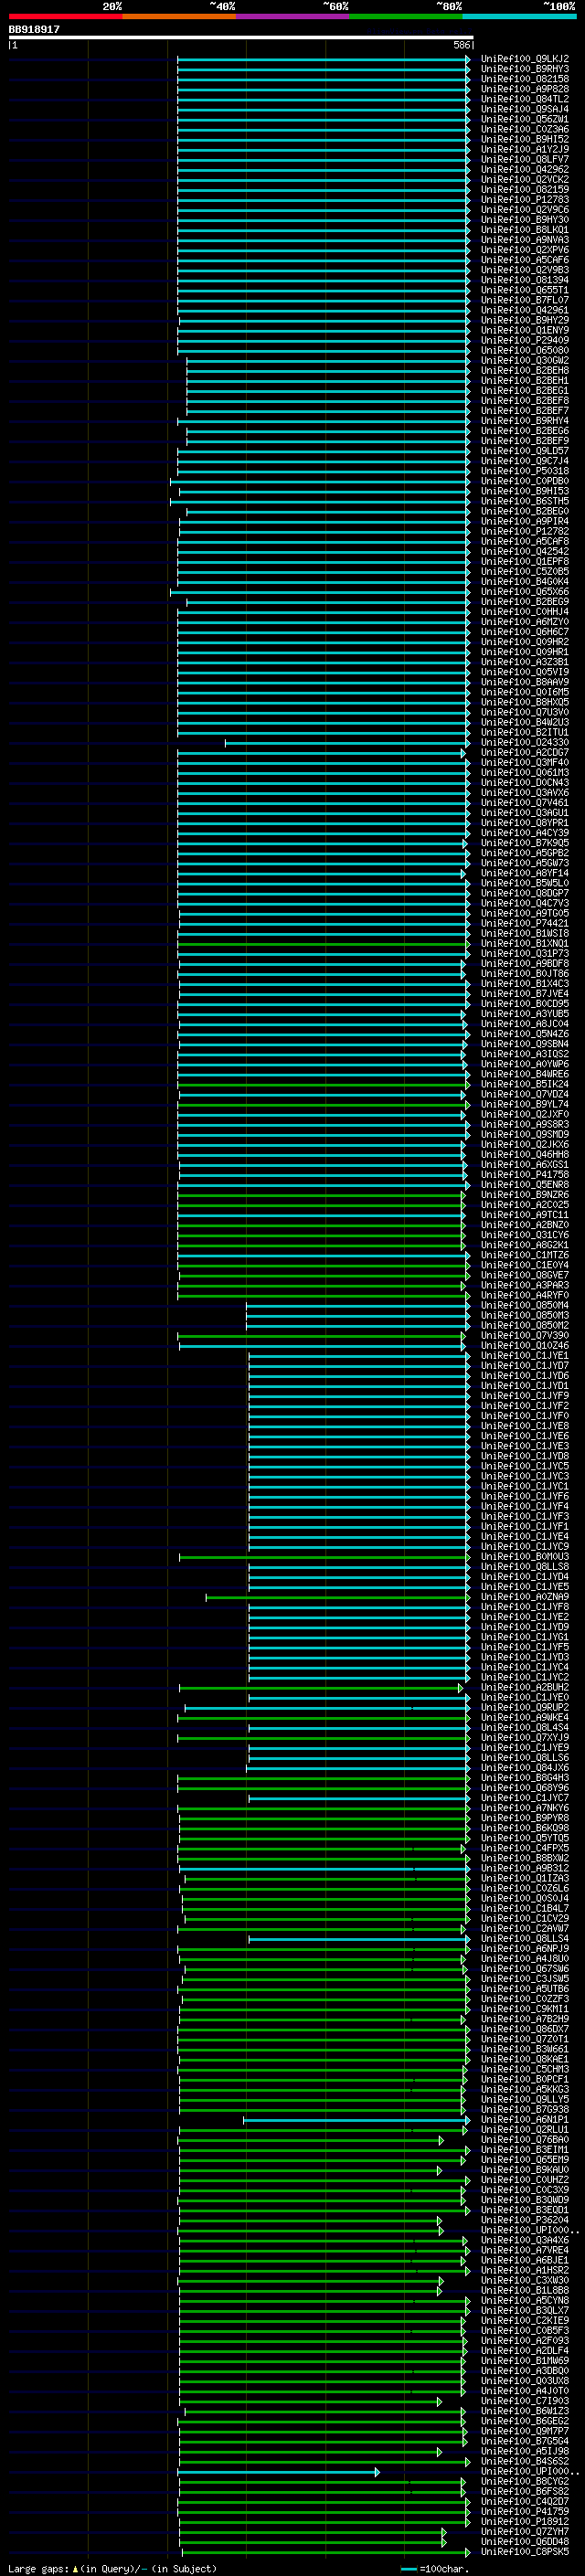Click UniRef100_Q7V390 label

click(x=524, y=1335)
